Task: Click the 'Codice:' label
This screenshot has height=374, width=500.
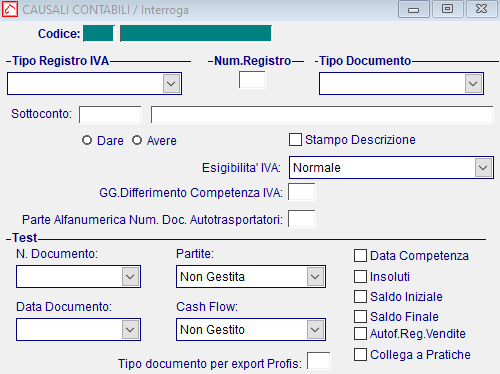Action: pyautogui.click(x=59, y=34)
